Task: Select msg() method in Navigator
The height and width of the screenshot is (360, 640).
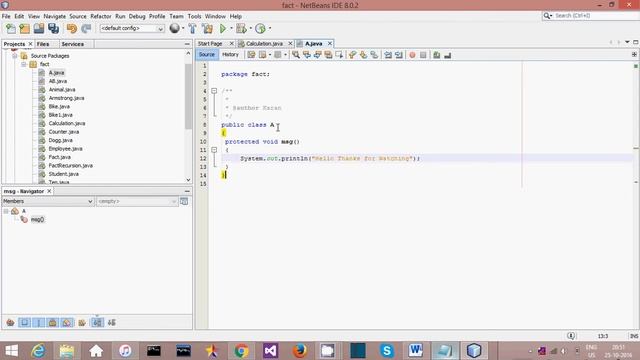Action: [37, 220]
